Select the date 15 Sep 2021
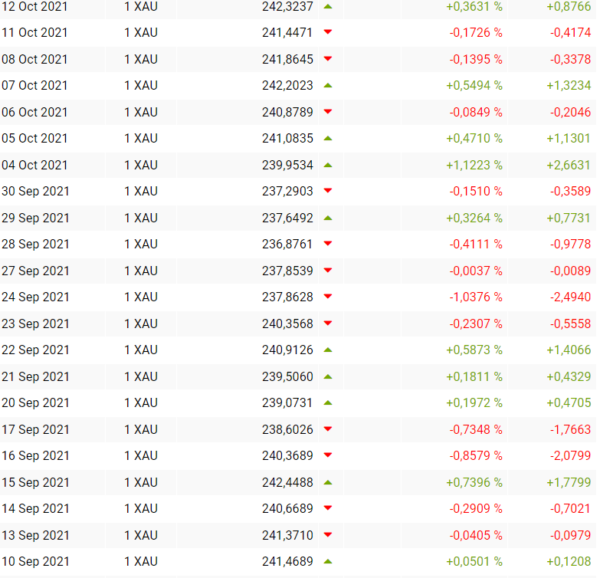 (x=35, y=482)
